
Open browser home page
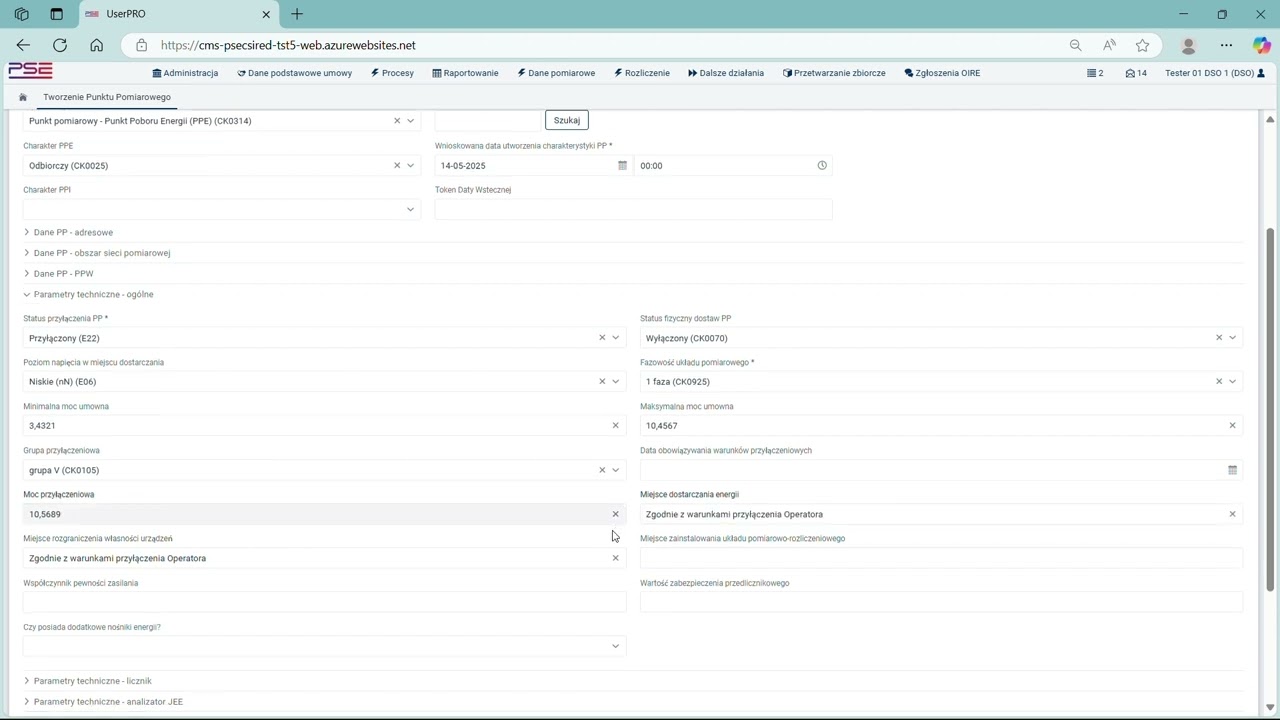pos(96,45)
